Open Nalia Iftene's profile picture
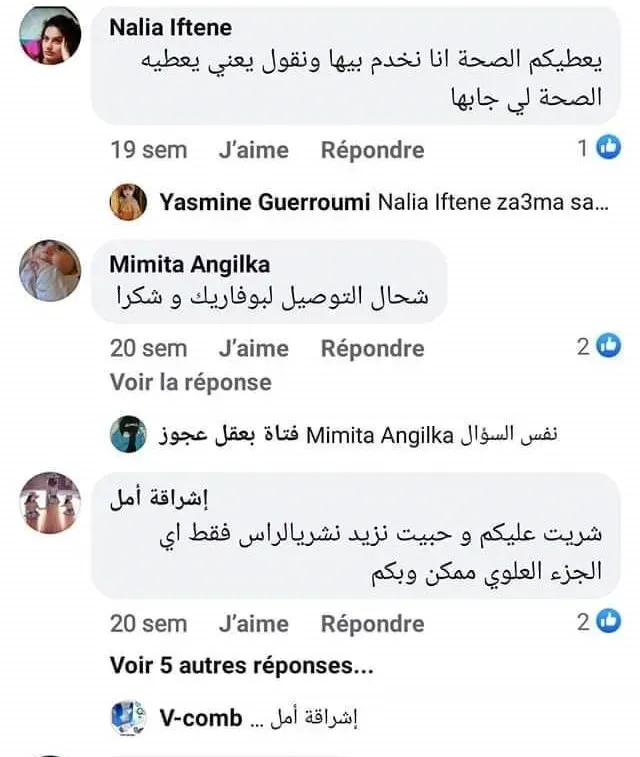Image resolution: width=640 pixels, height=757 pixels. pos(50,35)
